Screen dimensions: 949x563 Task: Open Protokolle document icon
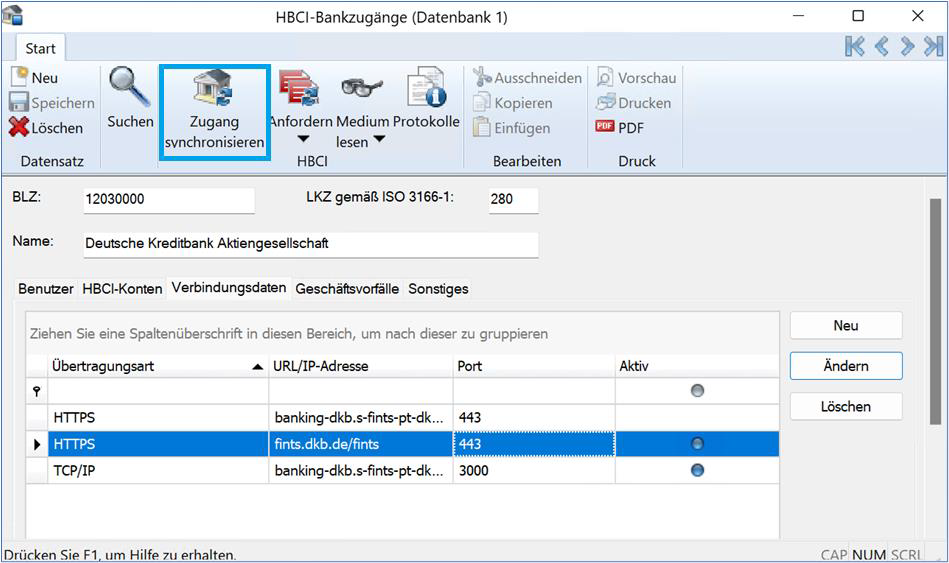pyautogui.click(x=426, y=88)
